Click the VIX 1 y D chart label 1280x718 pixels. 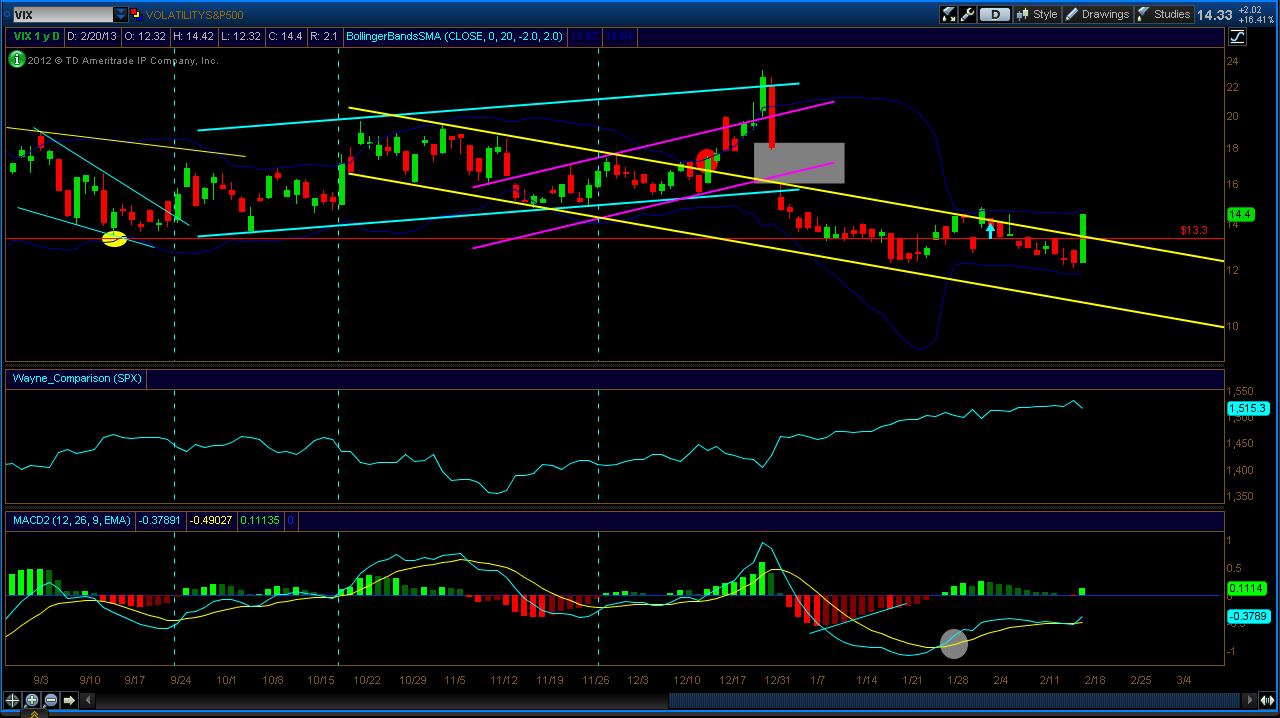click(37, 36)
